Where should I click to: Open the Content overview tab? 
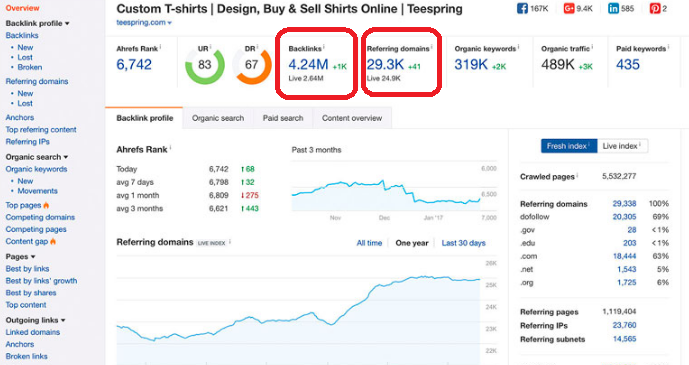tap(352, 118)
